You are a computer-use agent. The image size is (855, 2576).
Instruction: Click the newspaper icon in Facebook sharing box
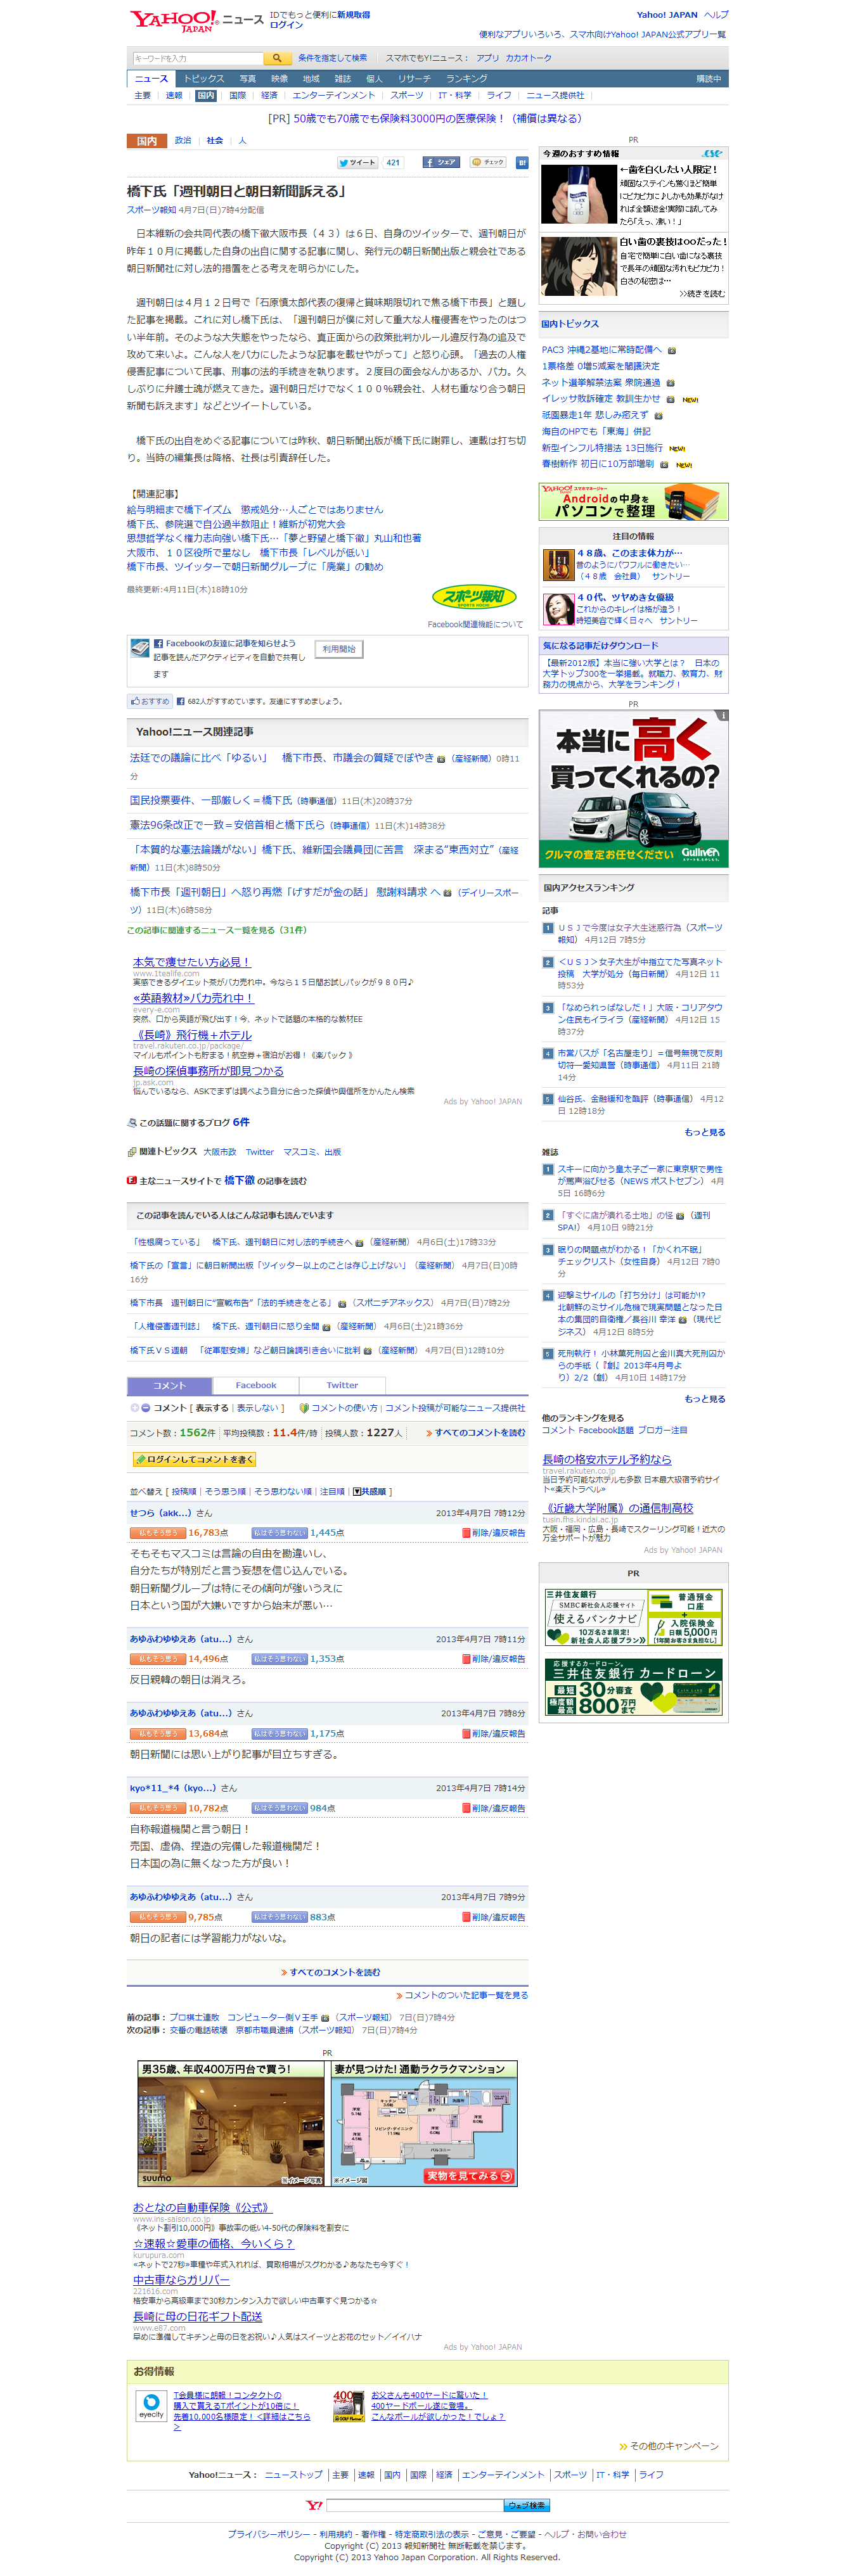pos(140,649)
